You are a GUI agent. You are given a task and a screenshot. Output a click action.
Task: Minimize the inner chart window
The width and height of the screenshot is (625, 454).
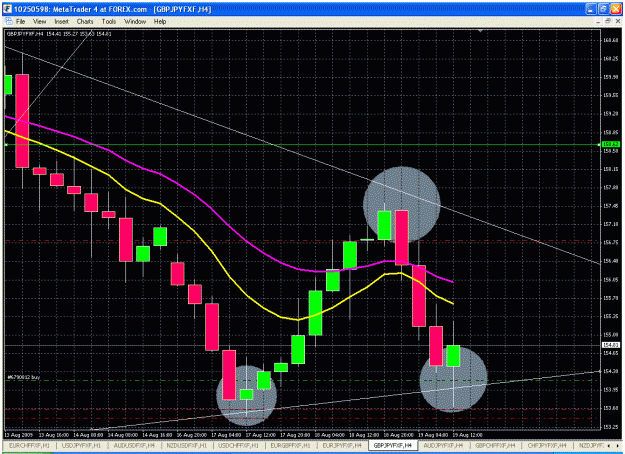pos(598,22)
